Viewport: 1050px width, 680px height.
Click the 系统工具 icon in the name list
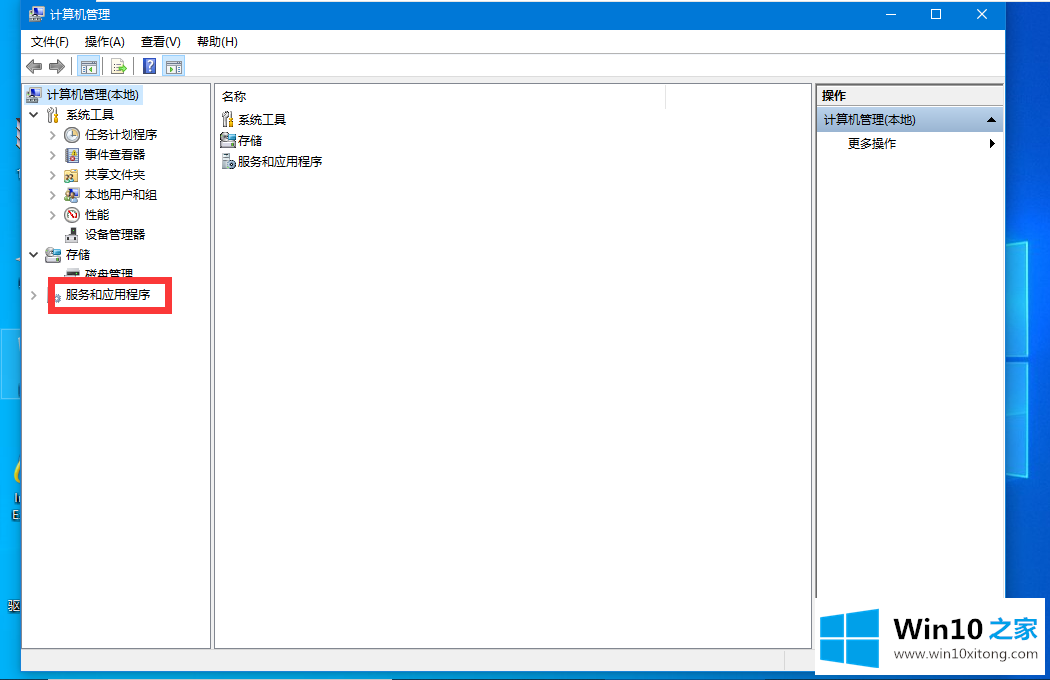click(x=228, y=119)
